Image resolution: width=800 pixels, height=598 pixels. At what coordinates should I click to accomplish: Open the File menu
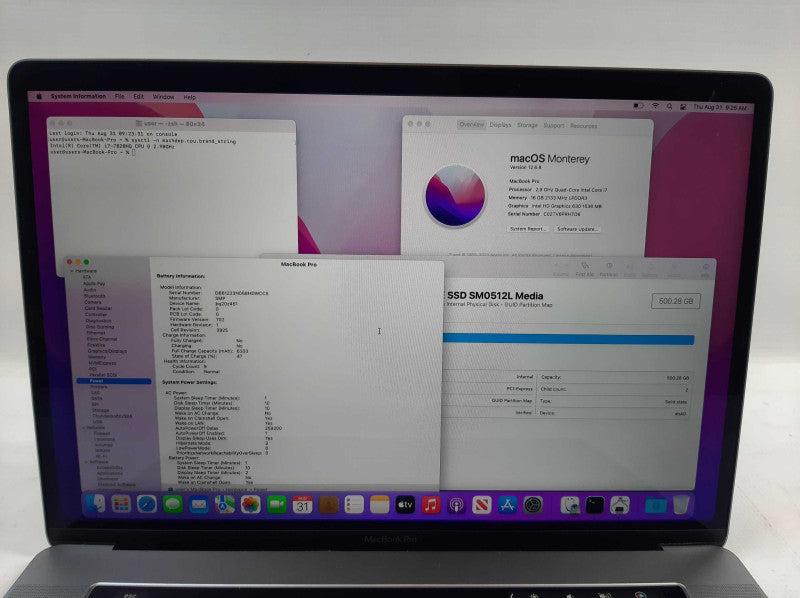coord(119,96)
